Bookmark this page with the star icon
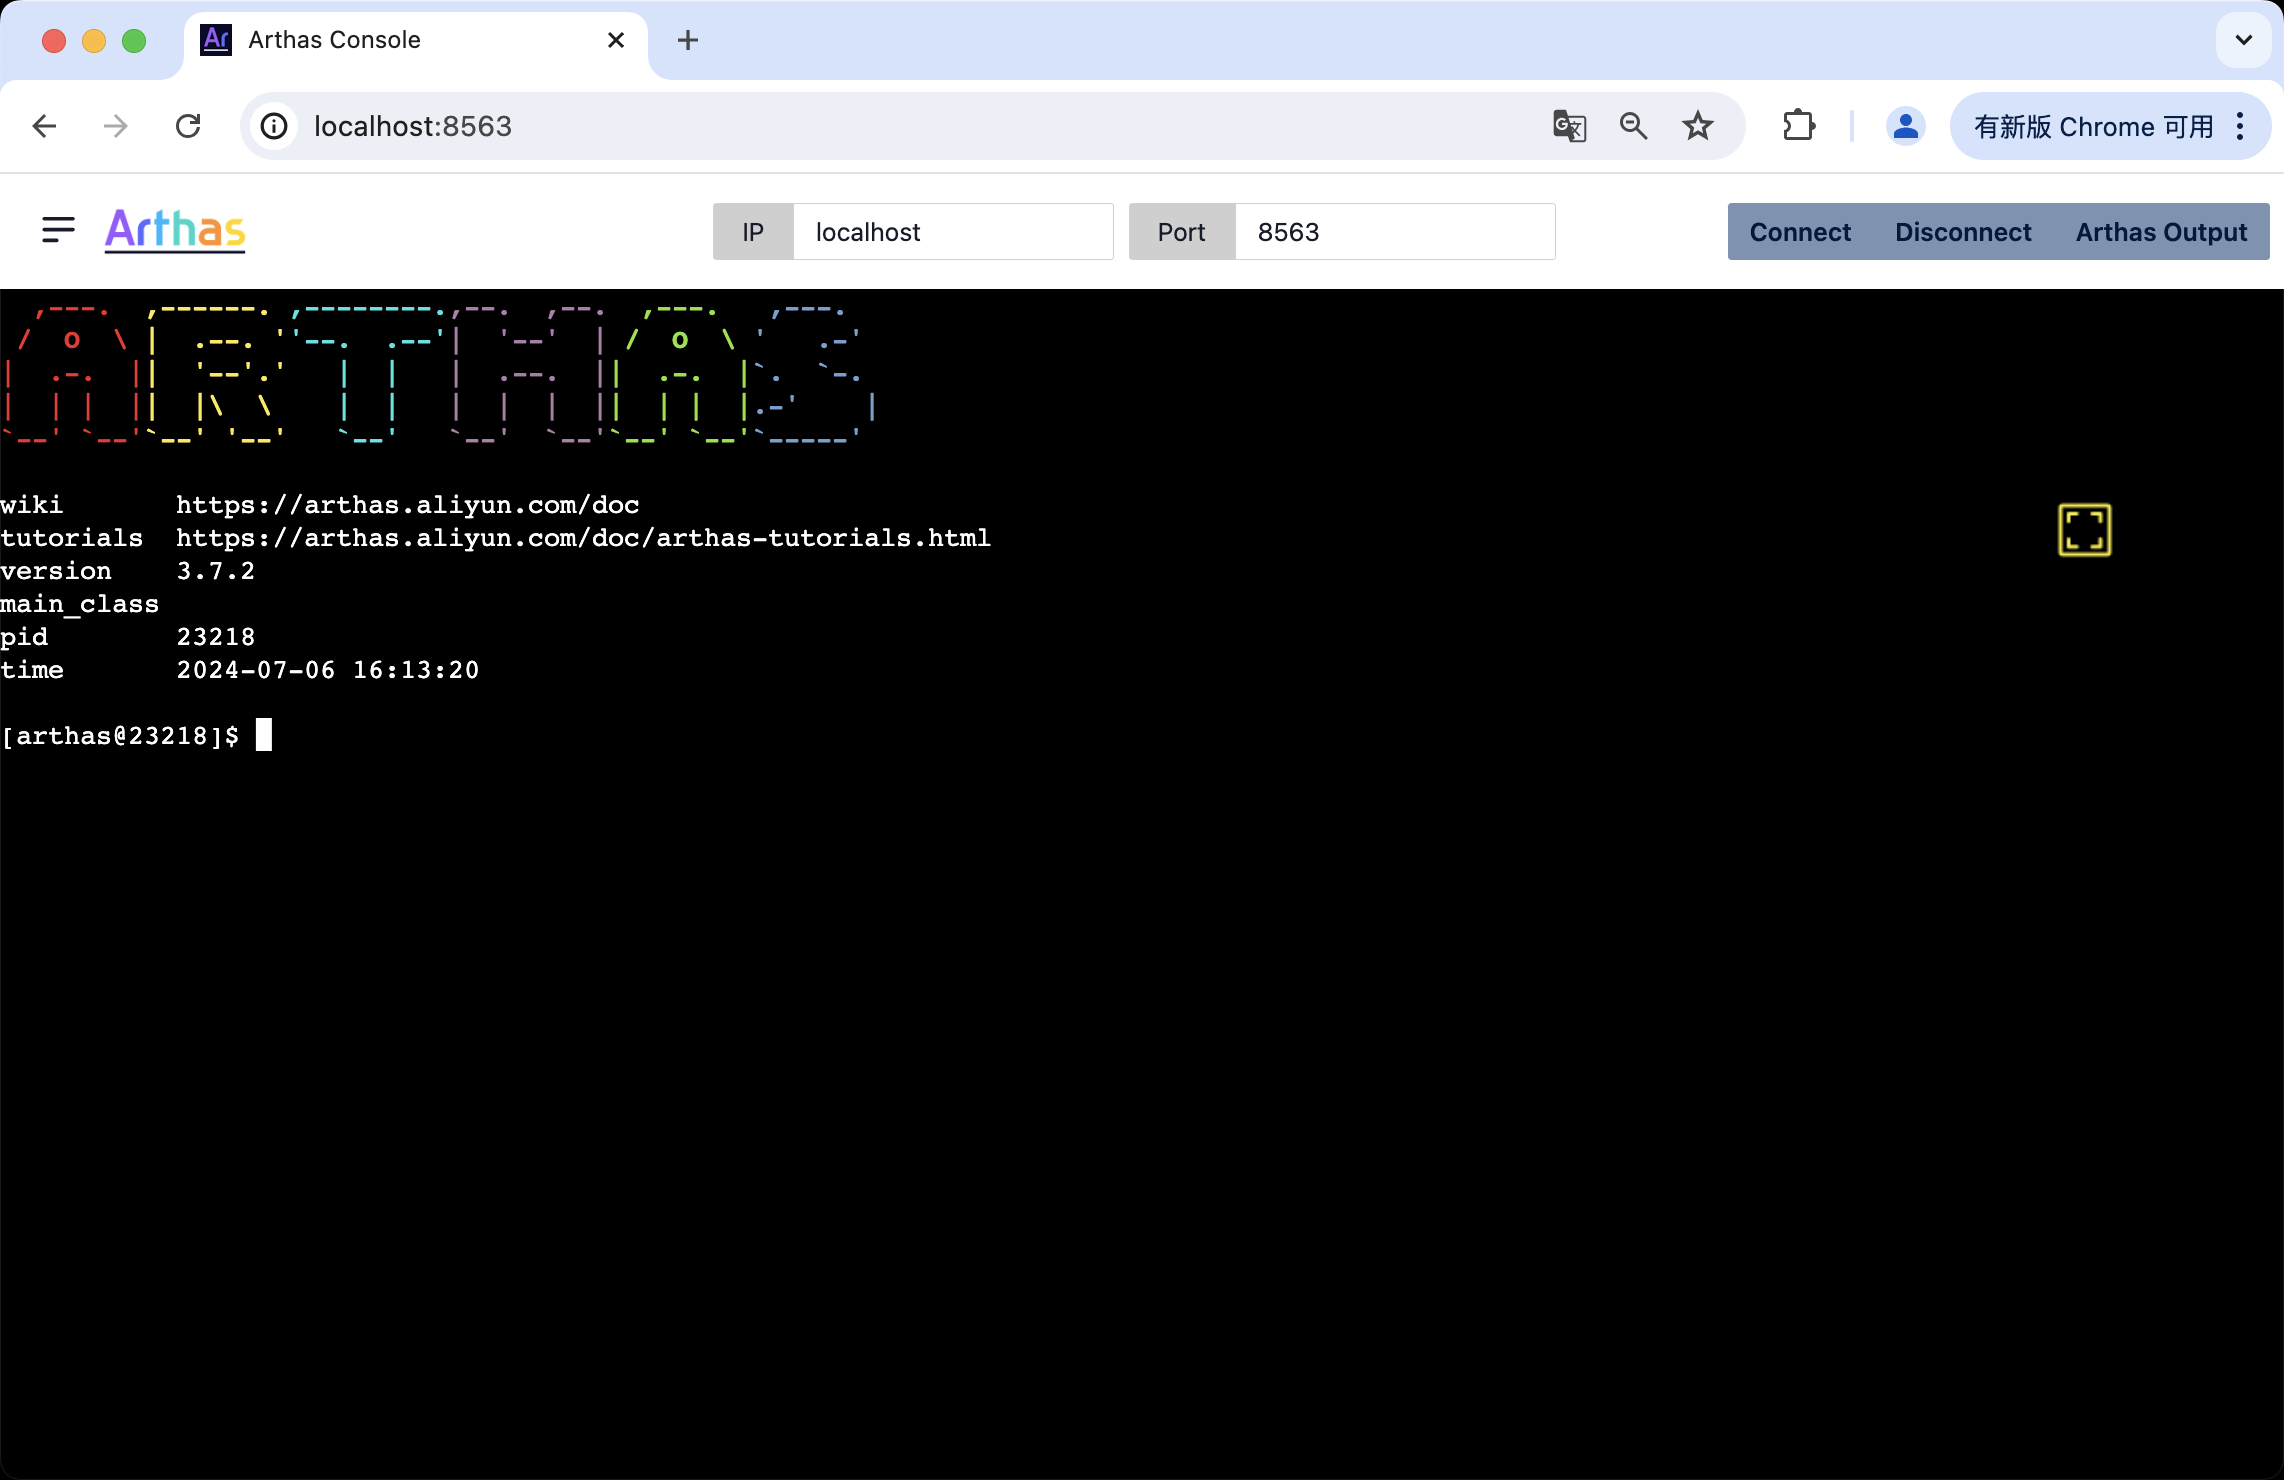 click(1697, 126)
